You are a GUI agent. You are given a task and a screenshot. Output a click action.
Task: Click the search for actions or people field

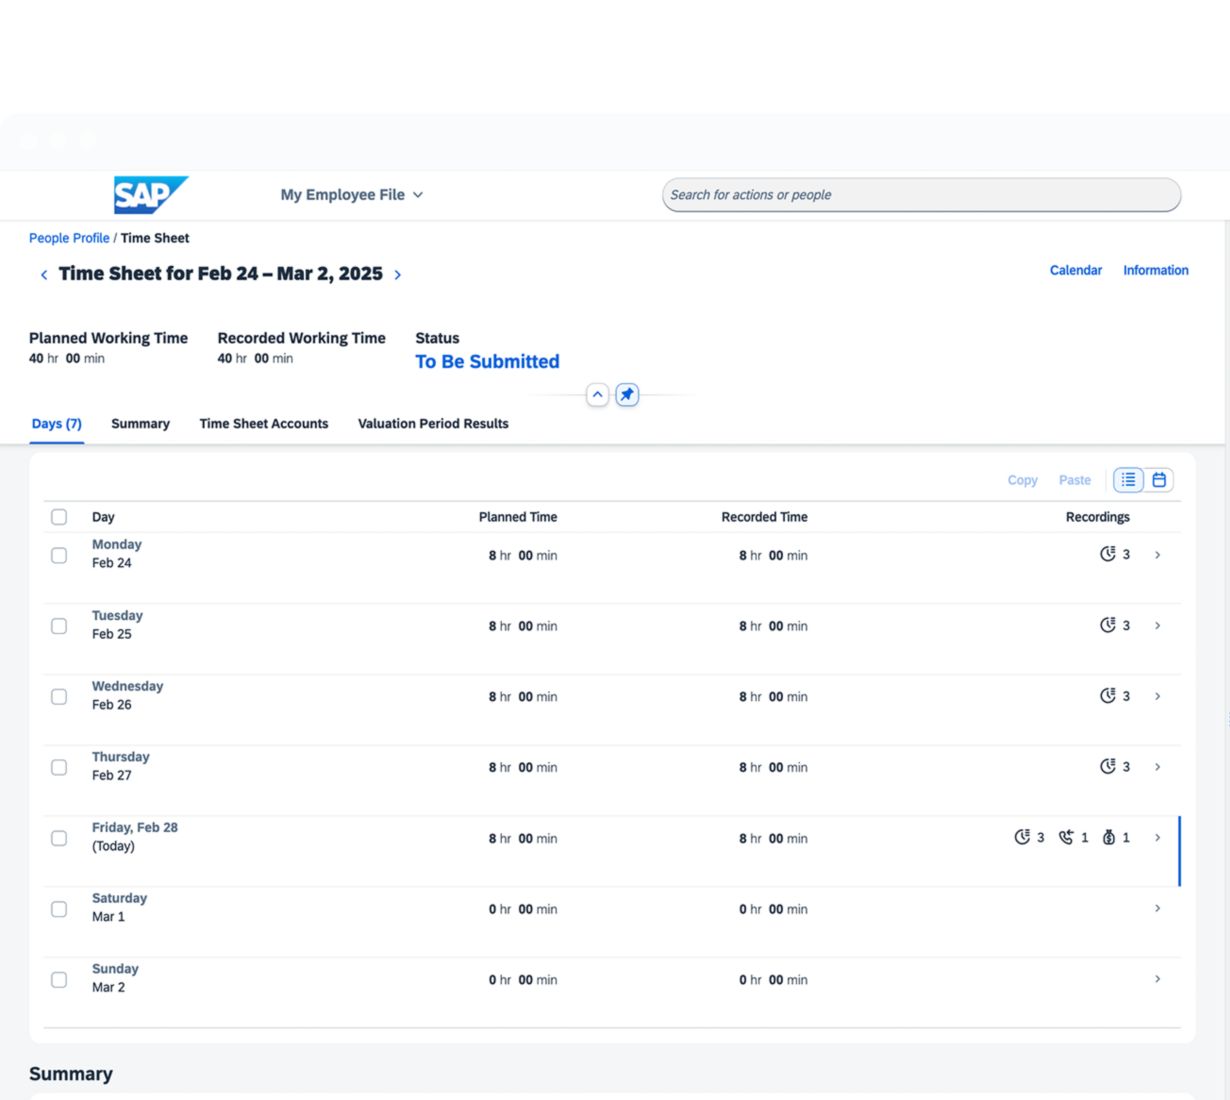(920, 195)
